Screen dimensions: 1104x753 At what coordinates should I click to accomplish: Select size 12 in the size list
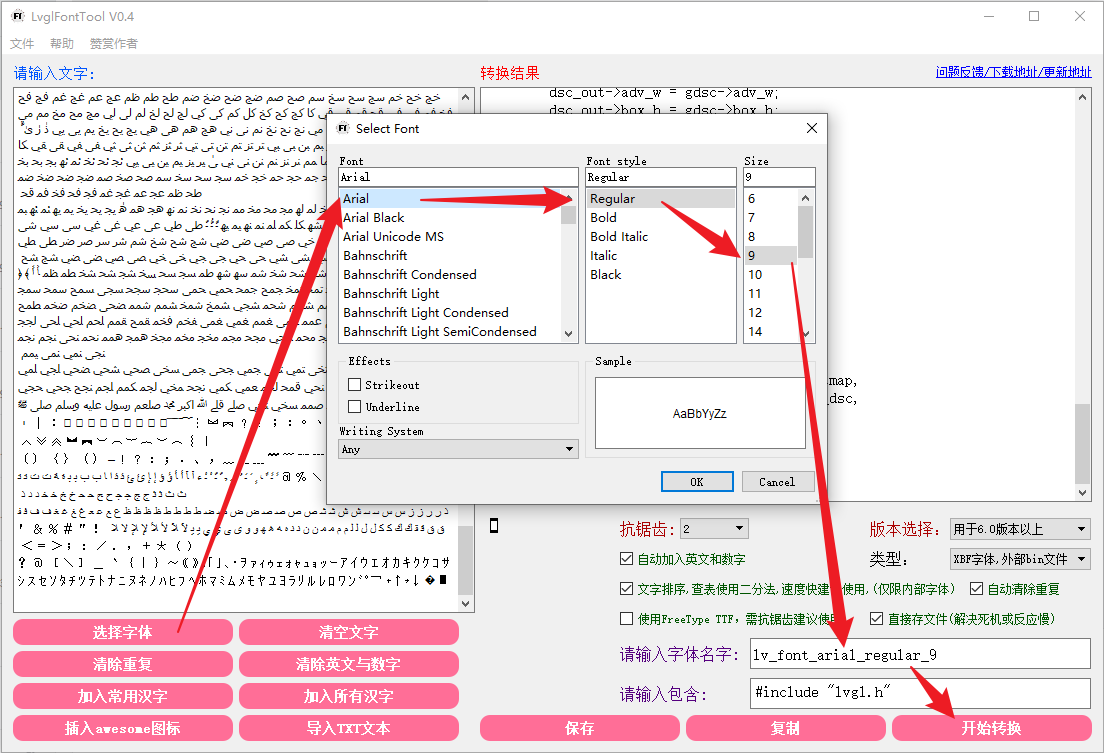[770, 313]
